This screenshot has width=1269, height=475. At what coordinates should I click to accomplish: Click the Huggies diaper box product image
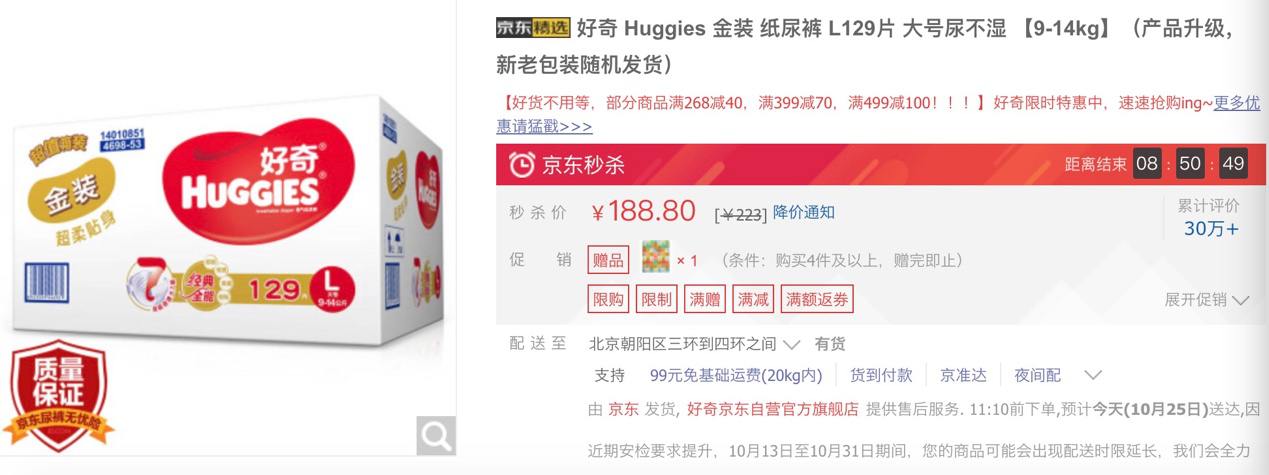[x=228, y=220]
